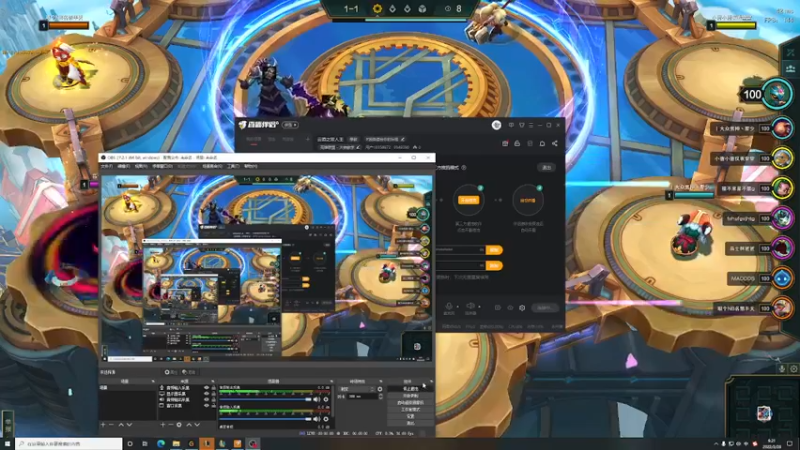This screenshot has height=450, width=800.
Task: Expand sources dock header popout icon
Action: 212,381
